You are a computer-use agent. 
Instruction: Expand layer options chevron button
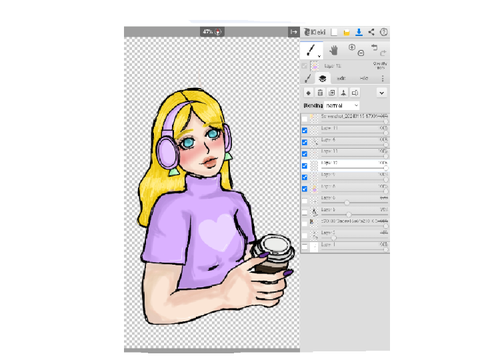(x=382, y=93)
